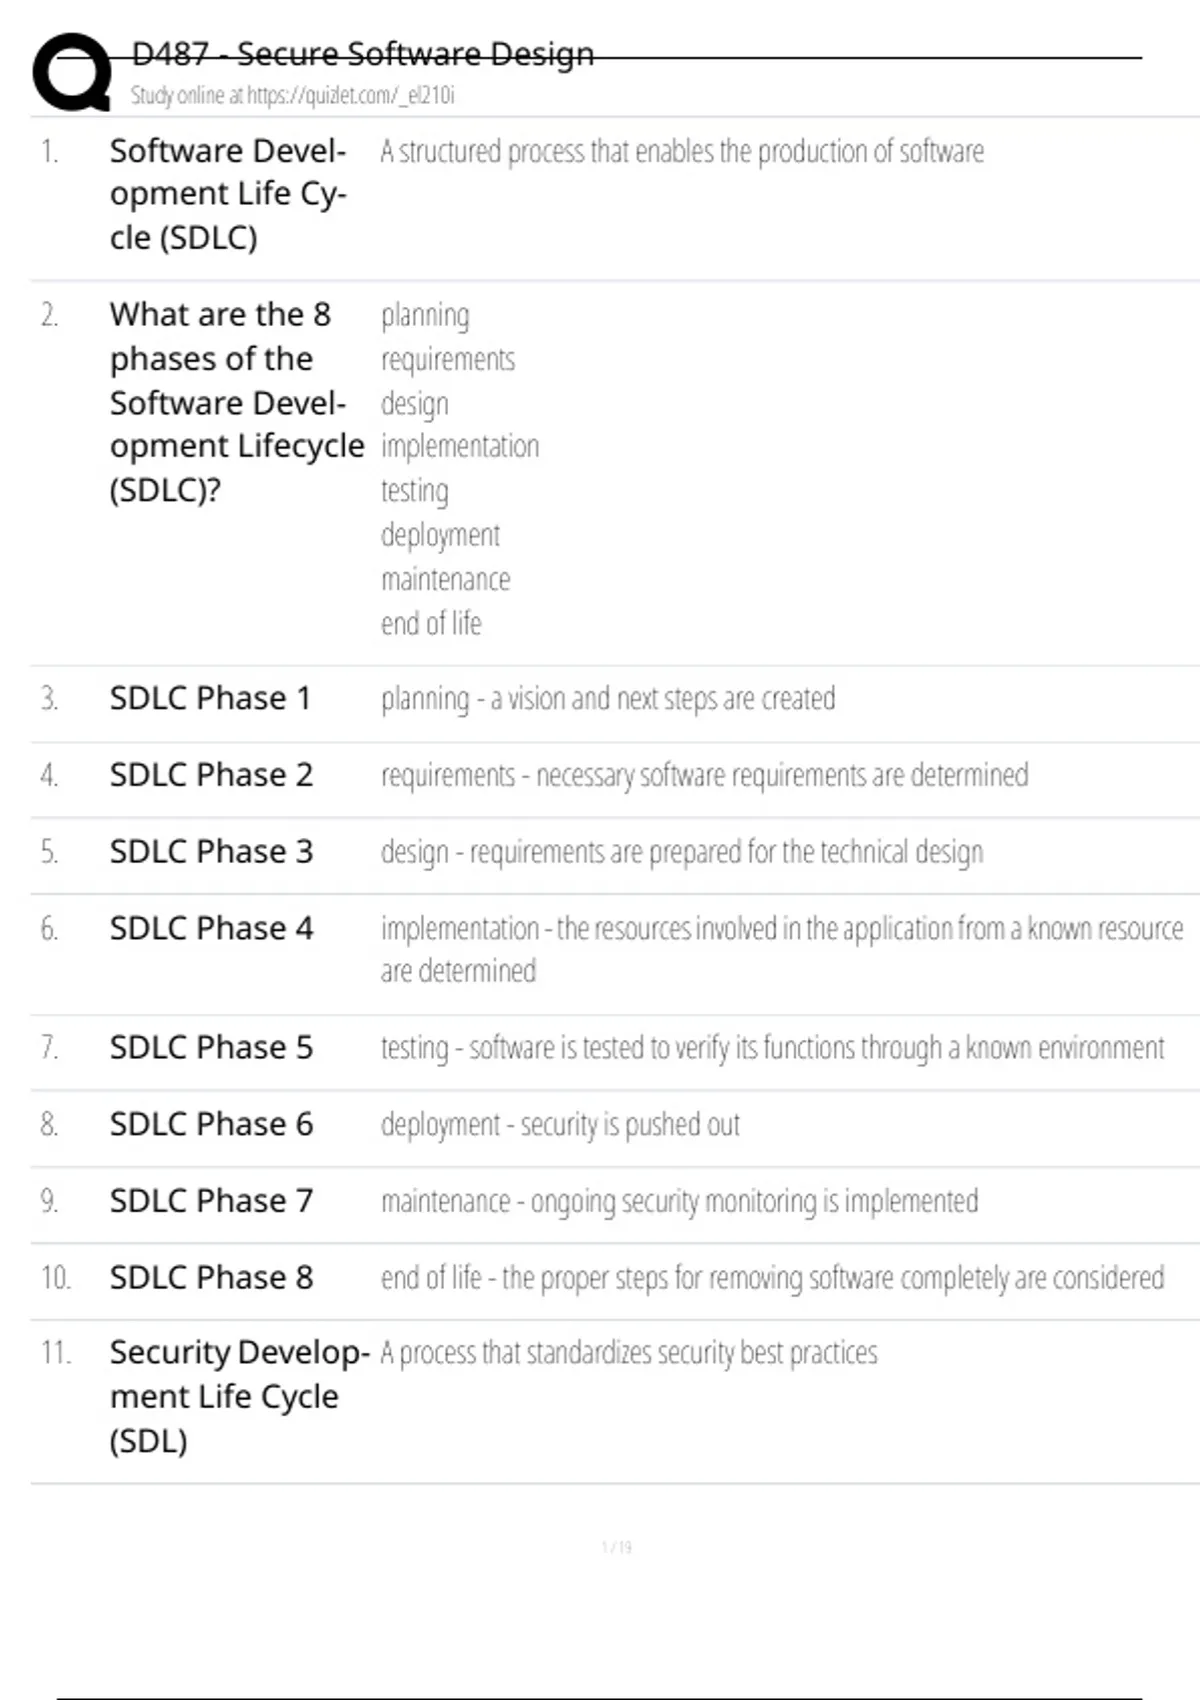The width and height of the screenshot is (1200, 1700).
Task: Click the 1/19 page number indicator
Action: 616,1548
